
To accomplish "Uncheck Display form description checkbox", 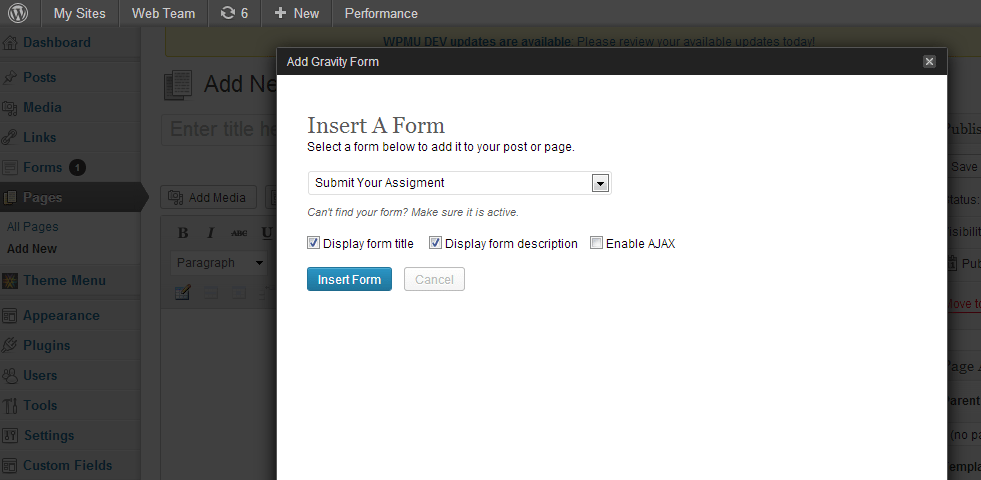I will (x=435, y=243).
